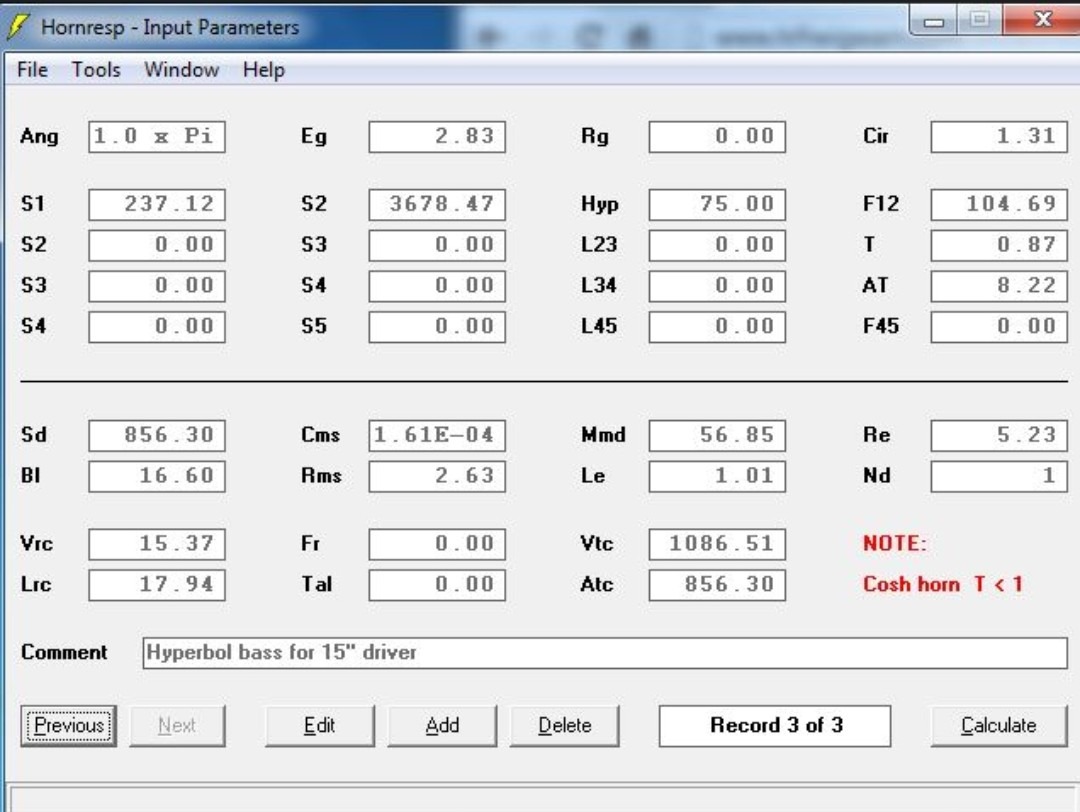Click the Record 3 of 3 indicator

(x=775, y=725)
